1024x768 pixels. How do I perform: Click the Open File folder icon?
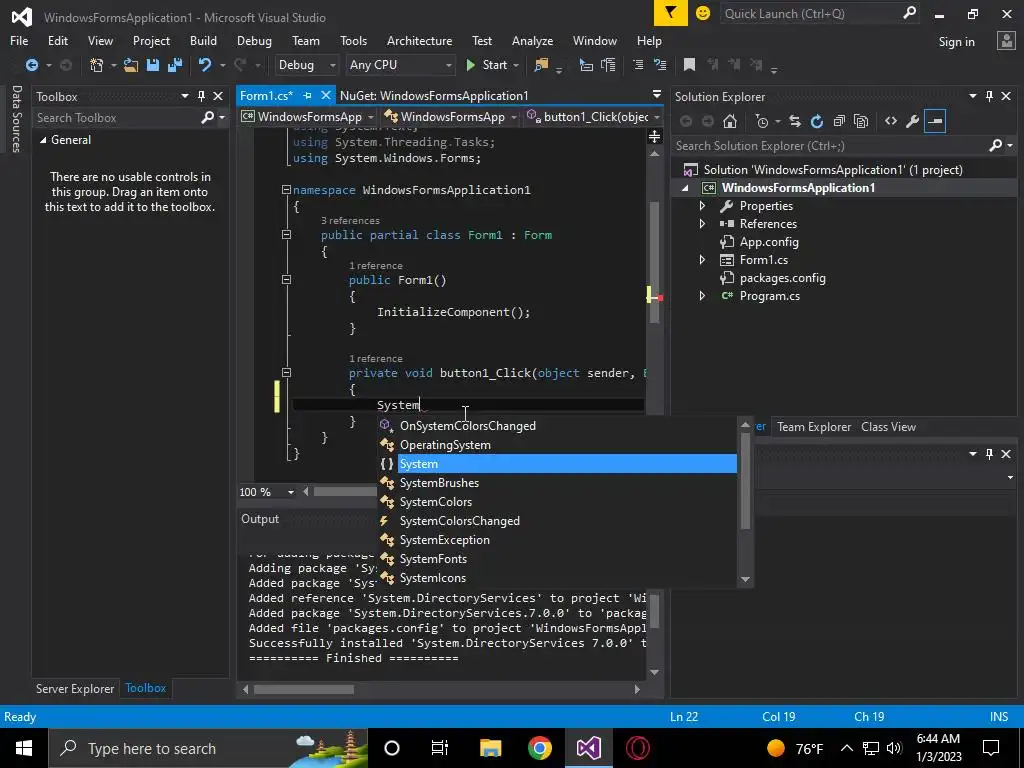coord(131,65)
